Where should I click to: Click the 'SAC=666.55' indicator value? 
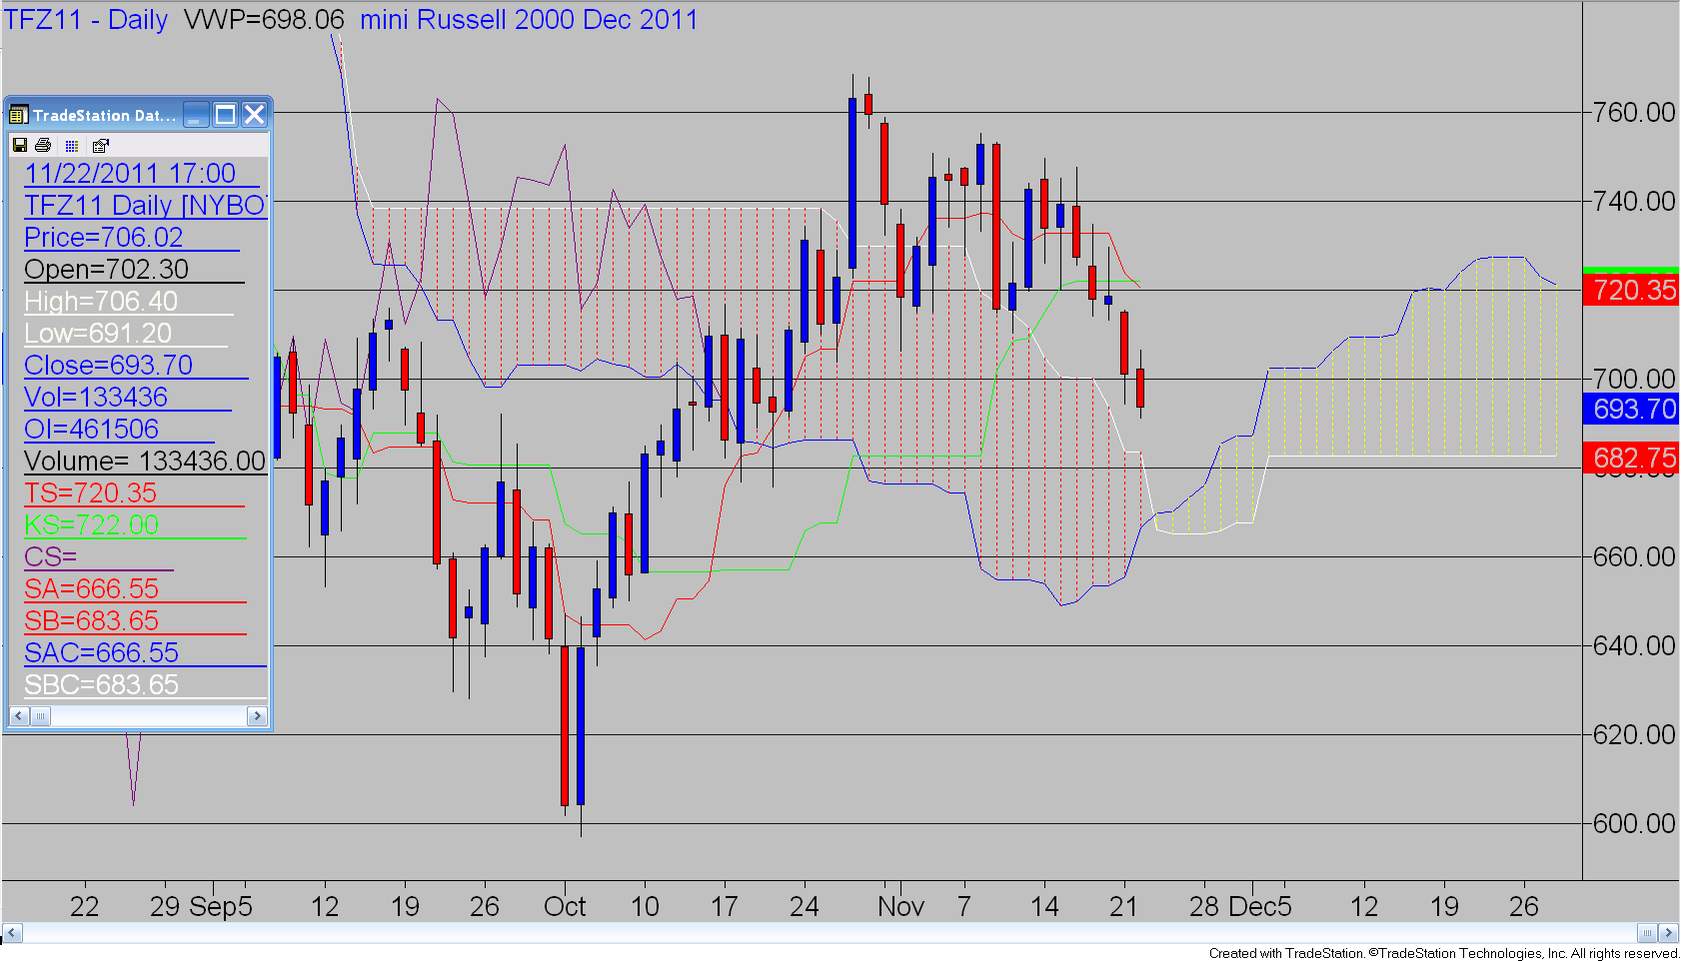(x=101, y=653)
